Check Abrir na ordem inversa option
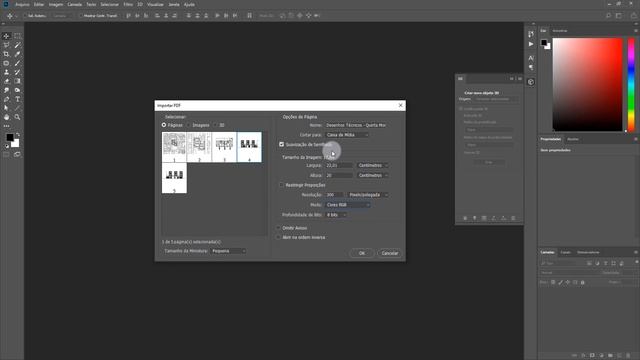Viewport: 640px width, 360px height. click(x=278, y=237)
